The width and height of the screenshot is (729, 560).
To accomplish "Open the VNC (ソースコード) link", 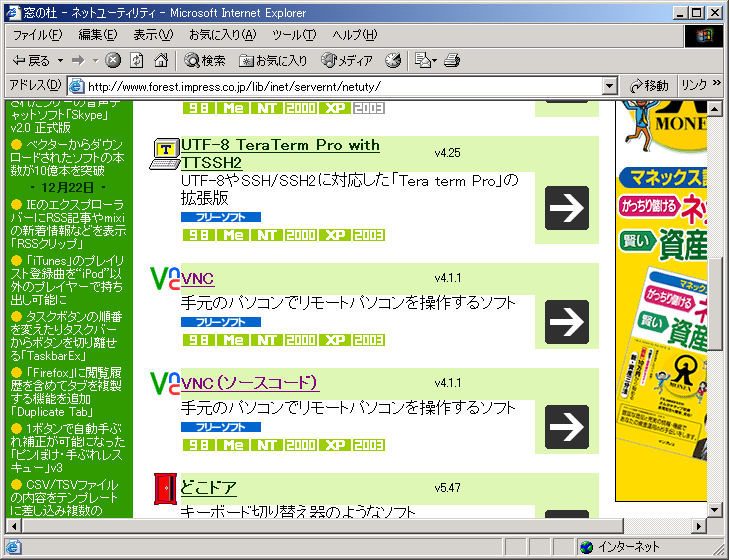I will tap(250, 383).
